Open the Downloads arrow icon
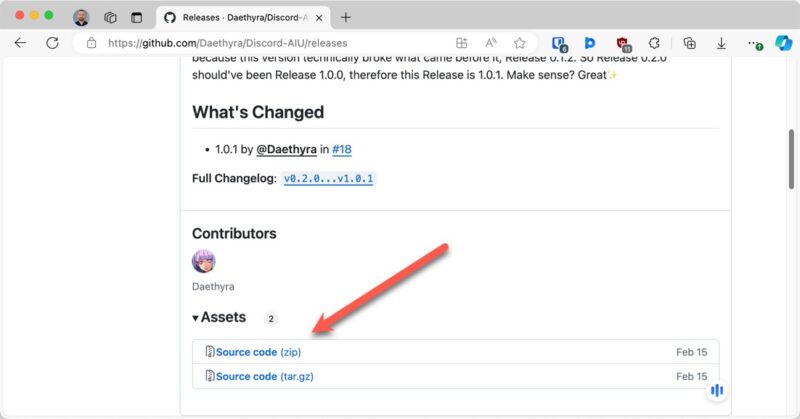This screenshot has height=419, width=800. (721, 43)
